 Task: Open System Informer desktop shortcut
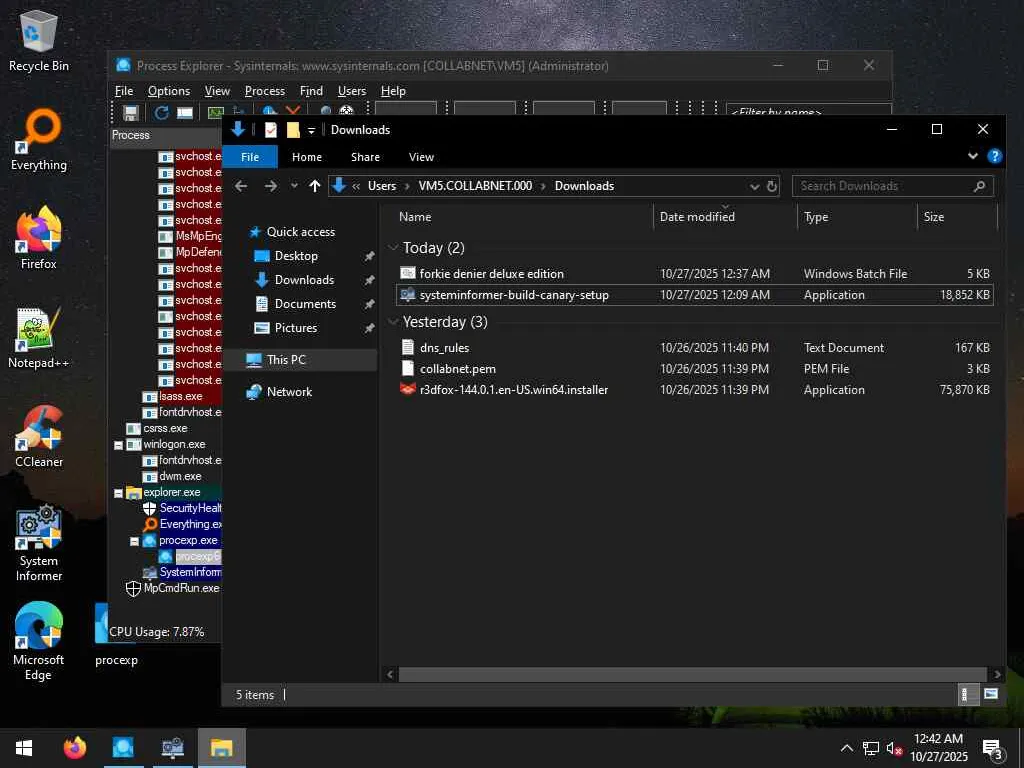39,543
